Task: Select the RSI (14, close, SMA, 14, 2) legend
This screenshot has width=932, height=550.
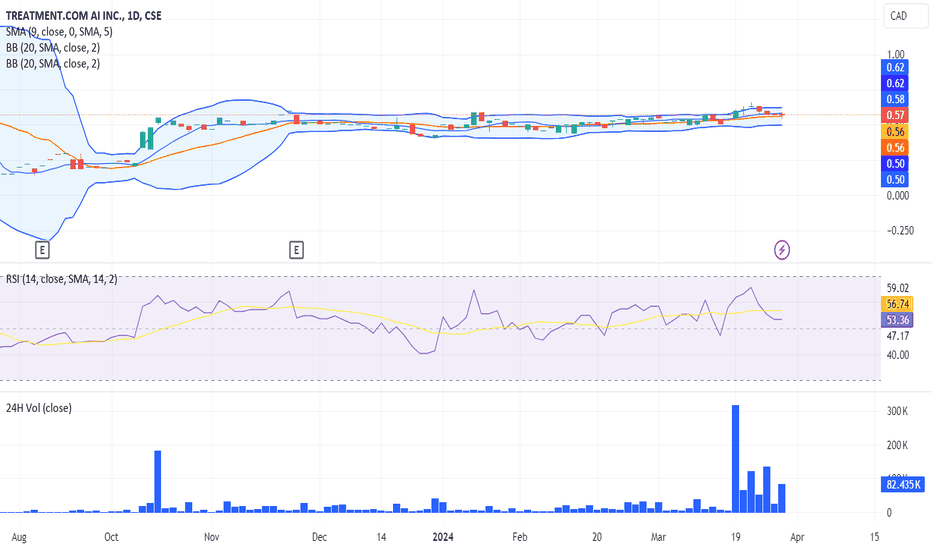Action: click(62, 278)
